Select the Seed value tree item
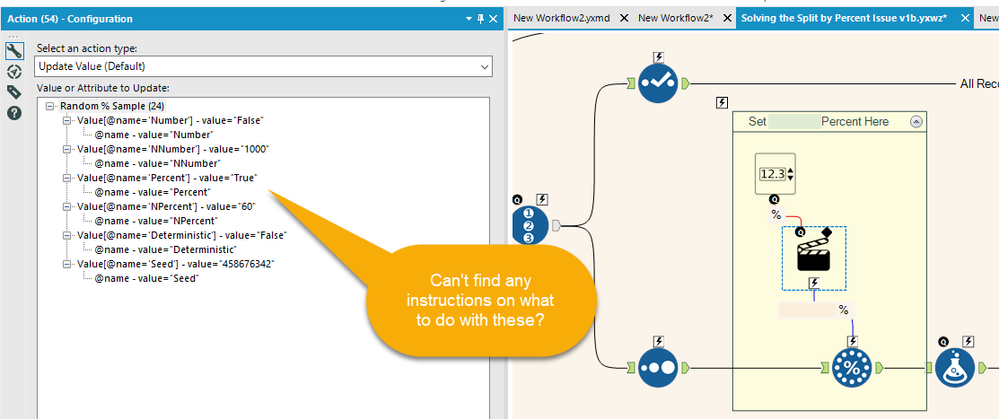999x419 pixels. click(176, 264)
